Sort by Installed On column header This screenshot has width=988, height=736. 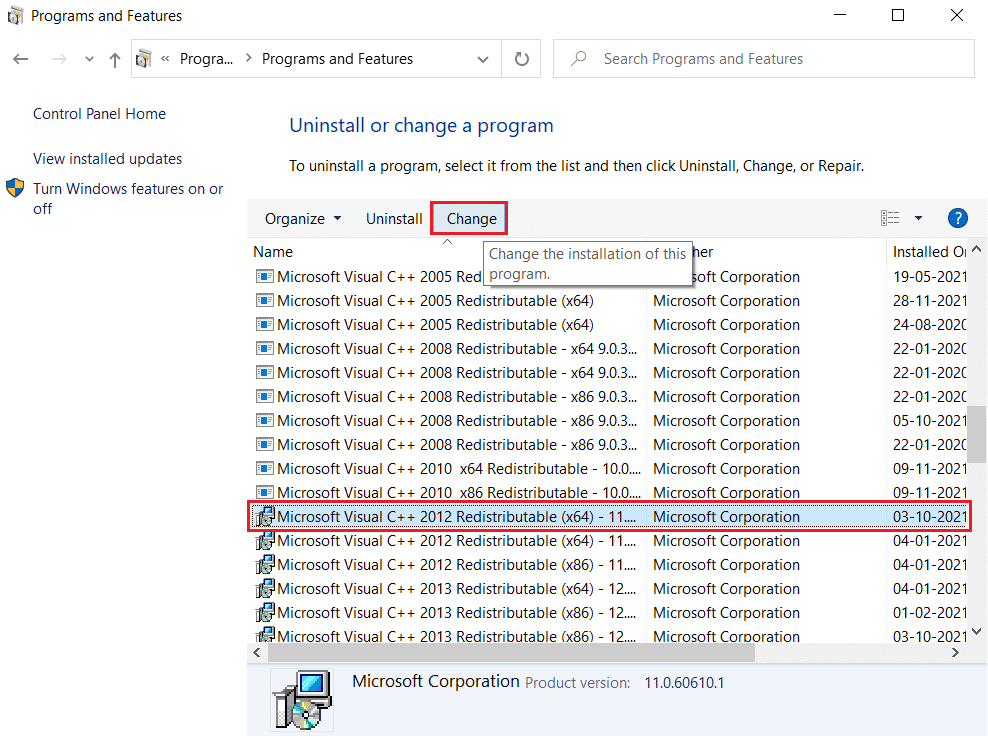click(x=929, y=252)
